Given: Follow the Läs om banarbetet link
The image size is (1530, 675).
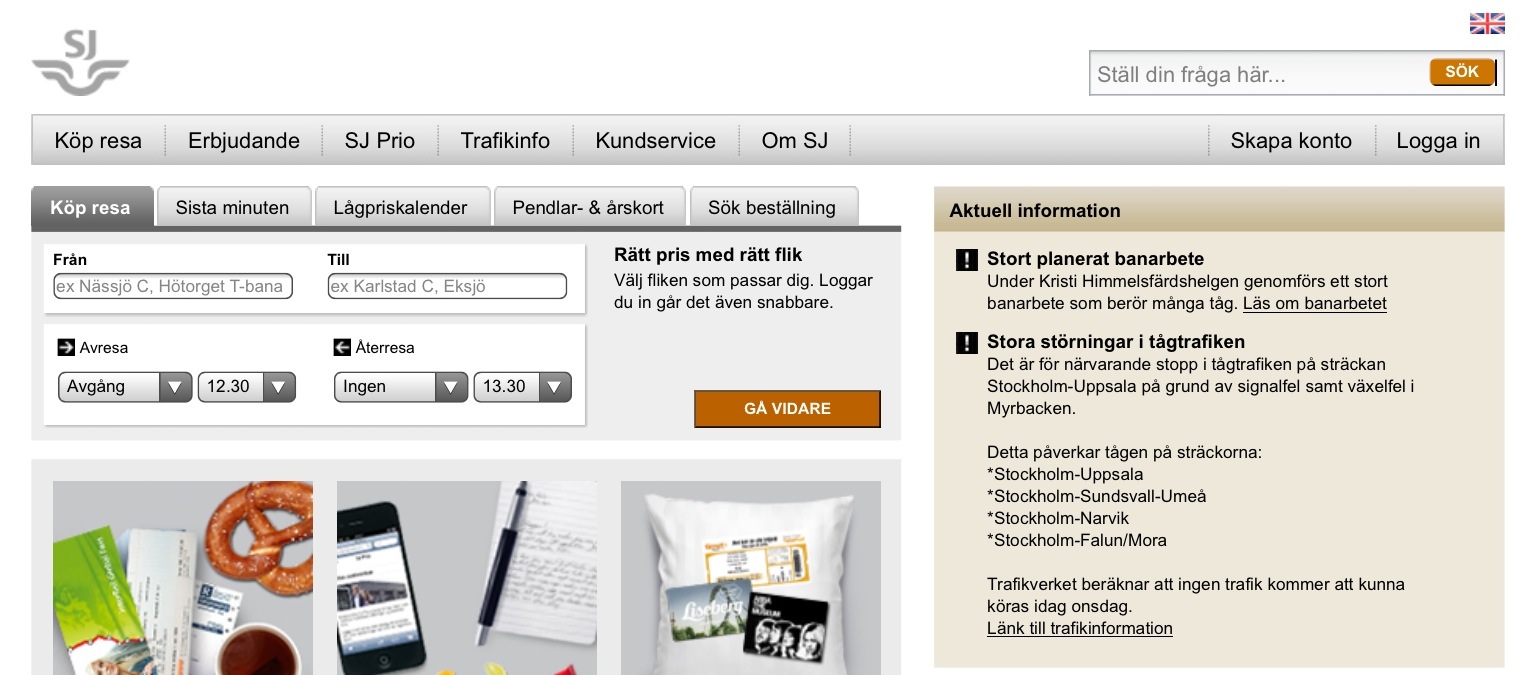Looking at the screenshot, I should [1314, 303].
